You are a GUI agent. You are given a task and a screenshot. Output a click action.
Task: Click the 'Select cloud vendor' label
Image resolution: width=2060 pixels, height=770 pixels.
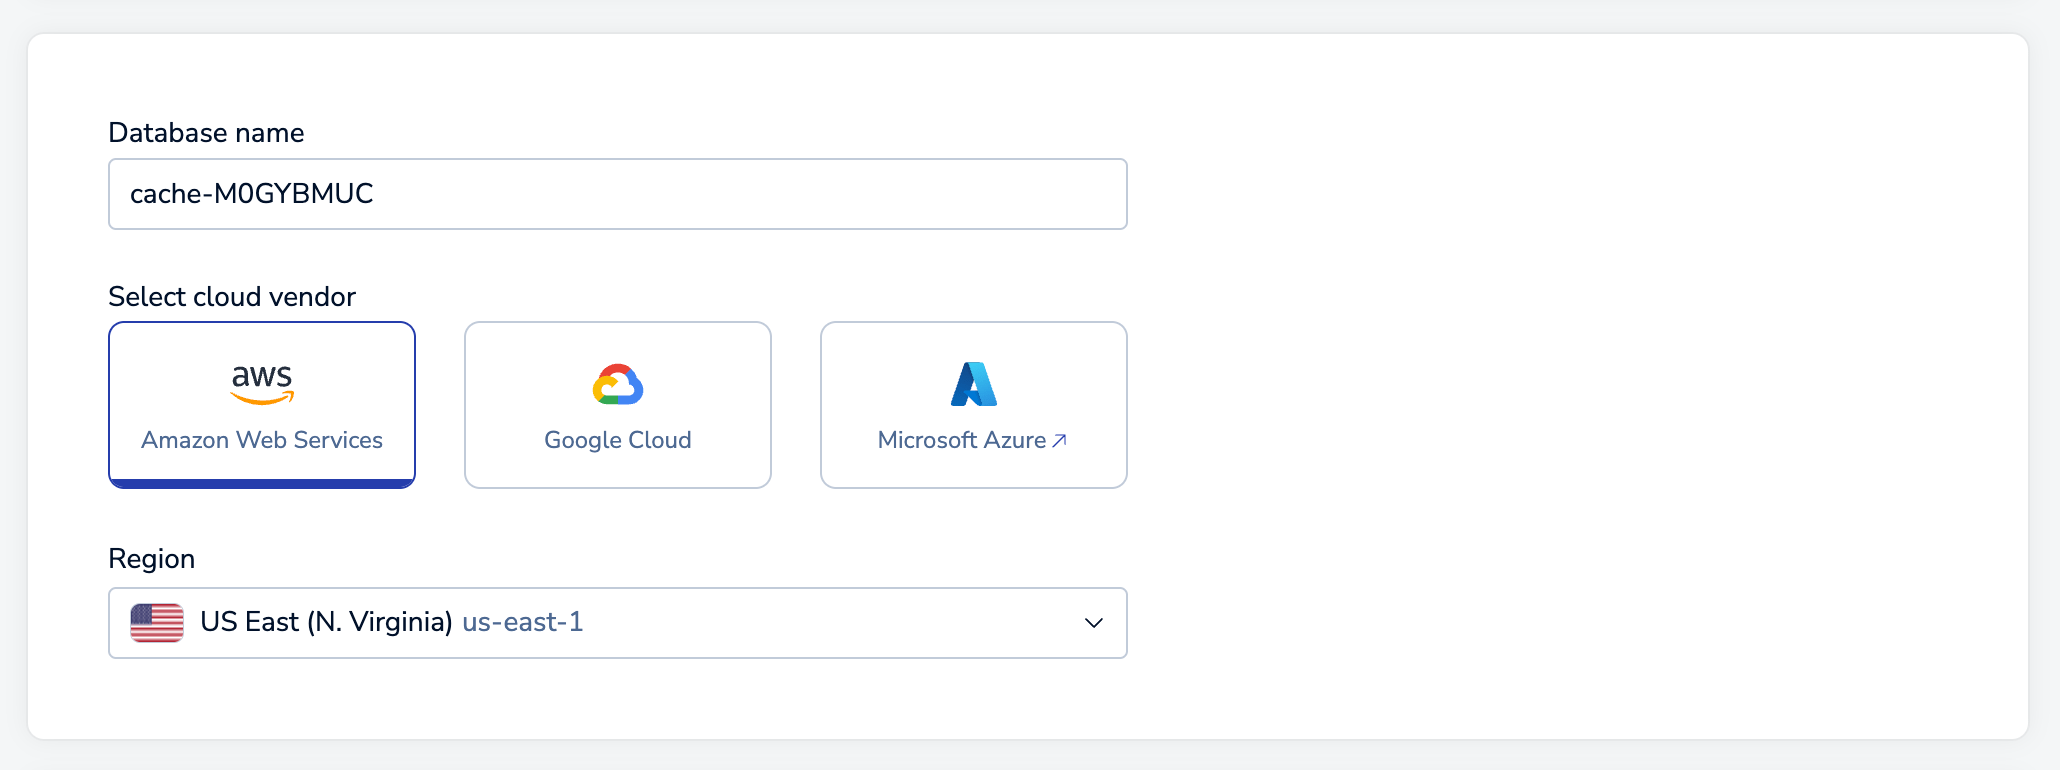232,297
